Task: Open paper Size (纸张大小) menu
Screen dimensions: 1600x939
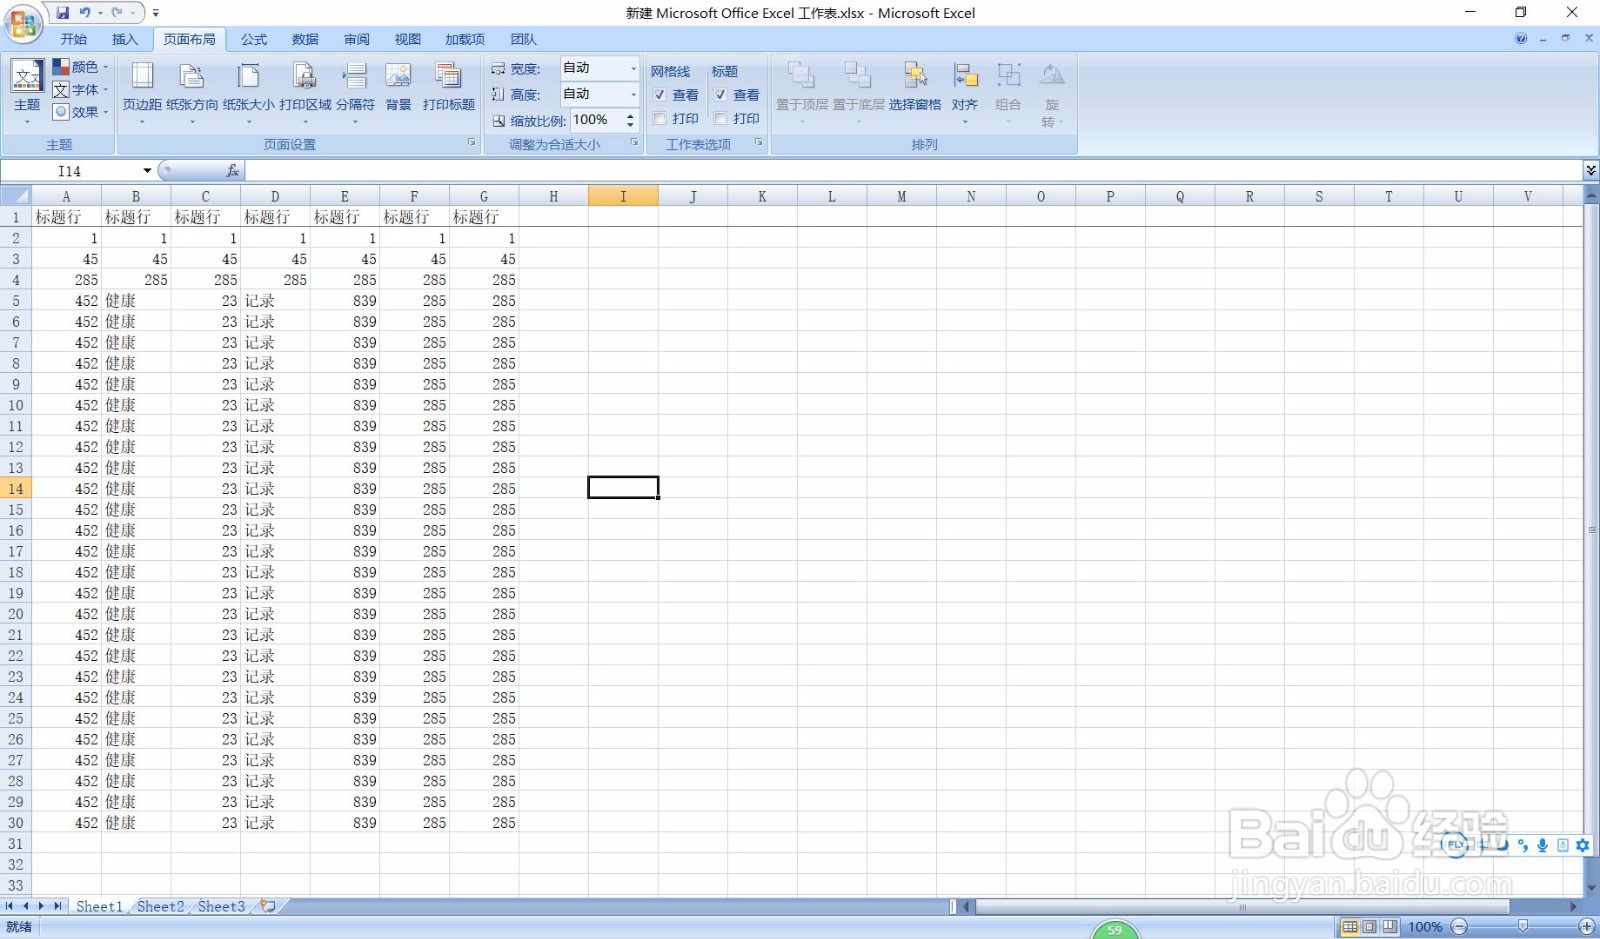Action: pyautogui.click(x=248, y=92)
